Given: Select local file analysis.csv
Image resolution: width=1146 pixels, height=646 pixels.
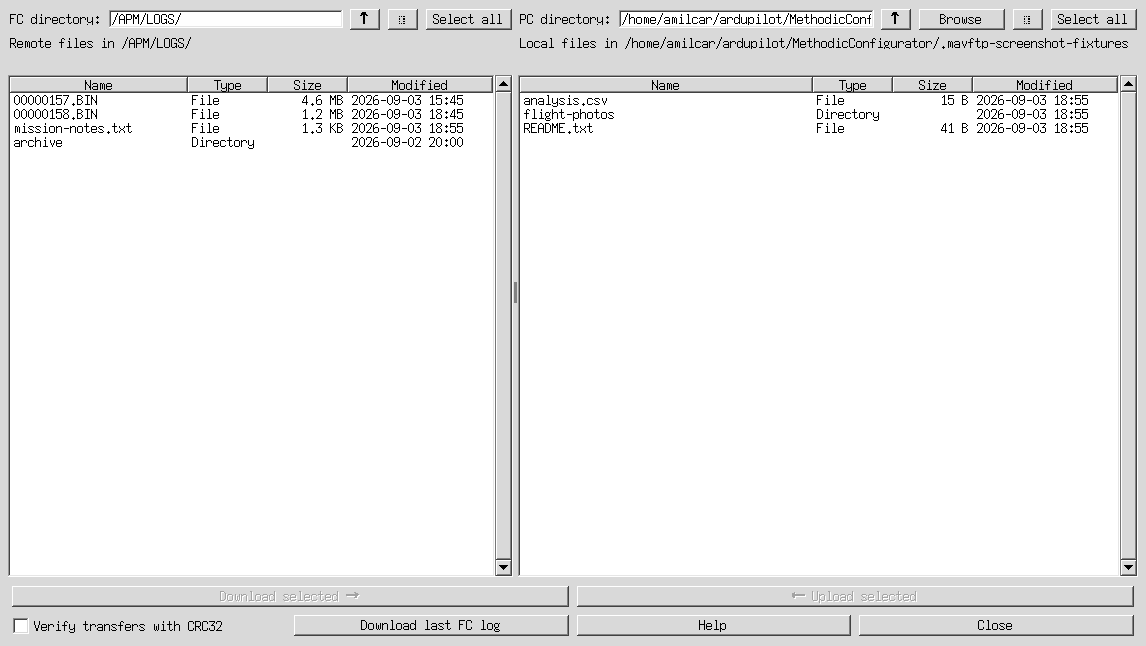Looking at the screenshot, I should [819, 100].
